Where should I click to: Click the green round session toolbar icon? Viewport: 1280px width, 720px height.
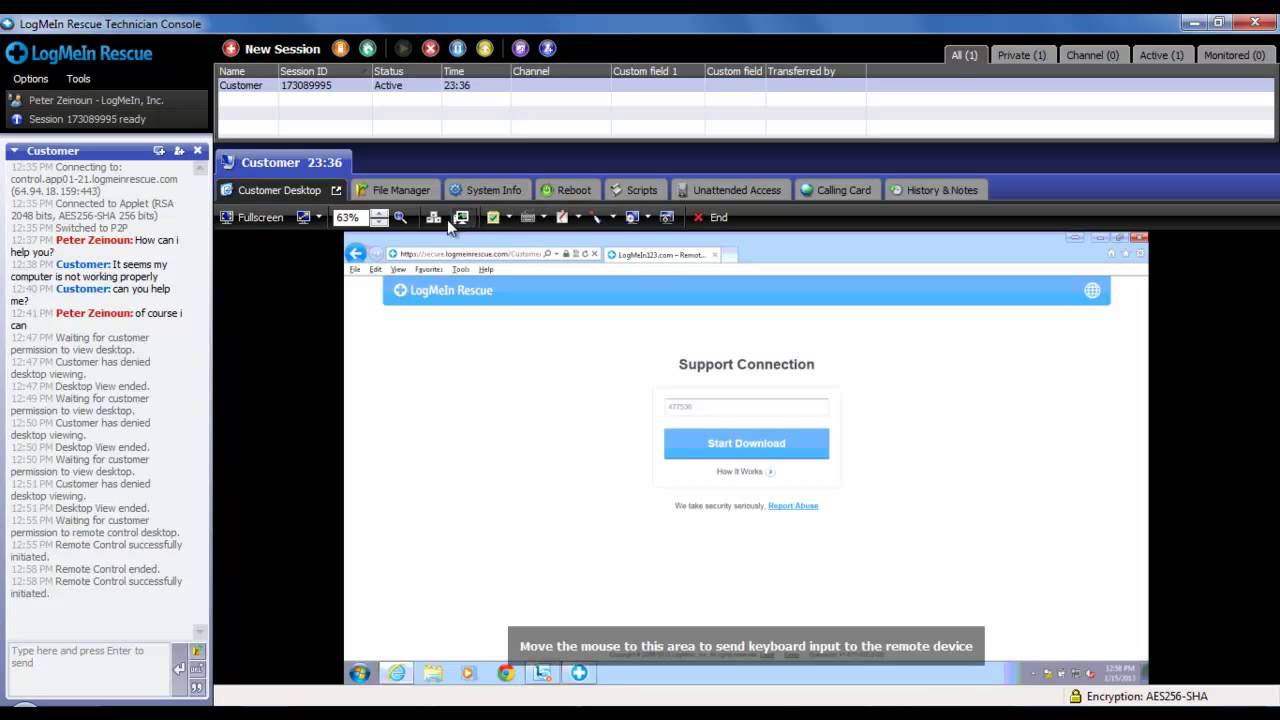point(368,48)
